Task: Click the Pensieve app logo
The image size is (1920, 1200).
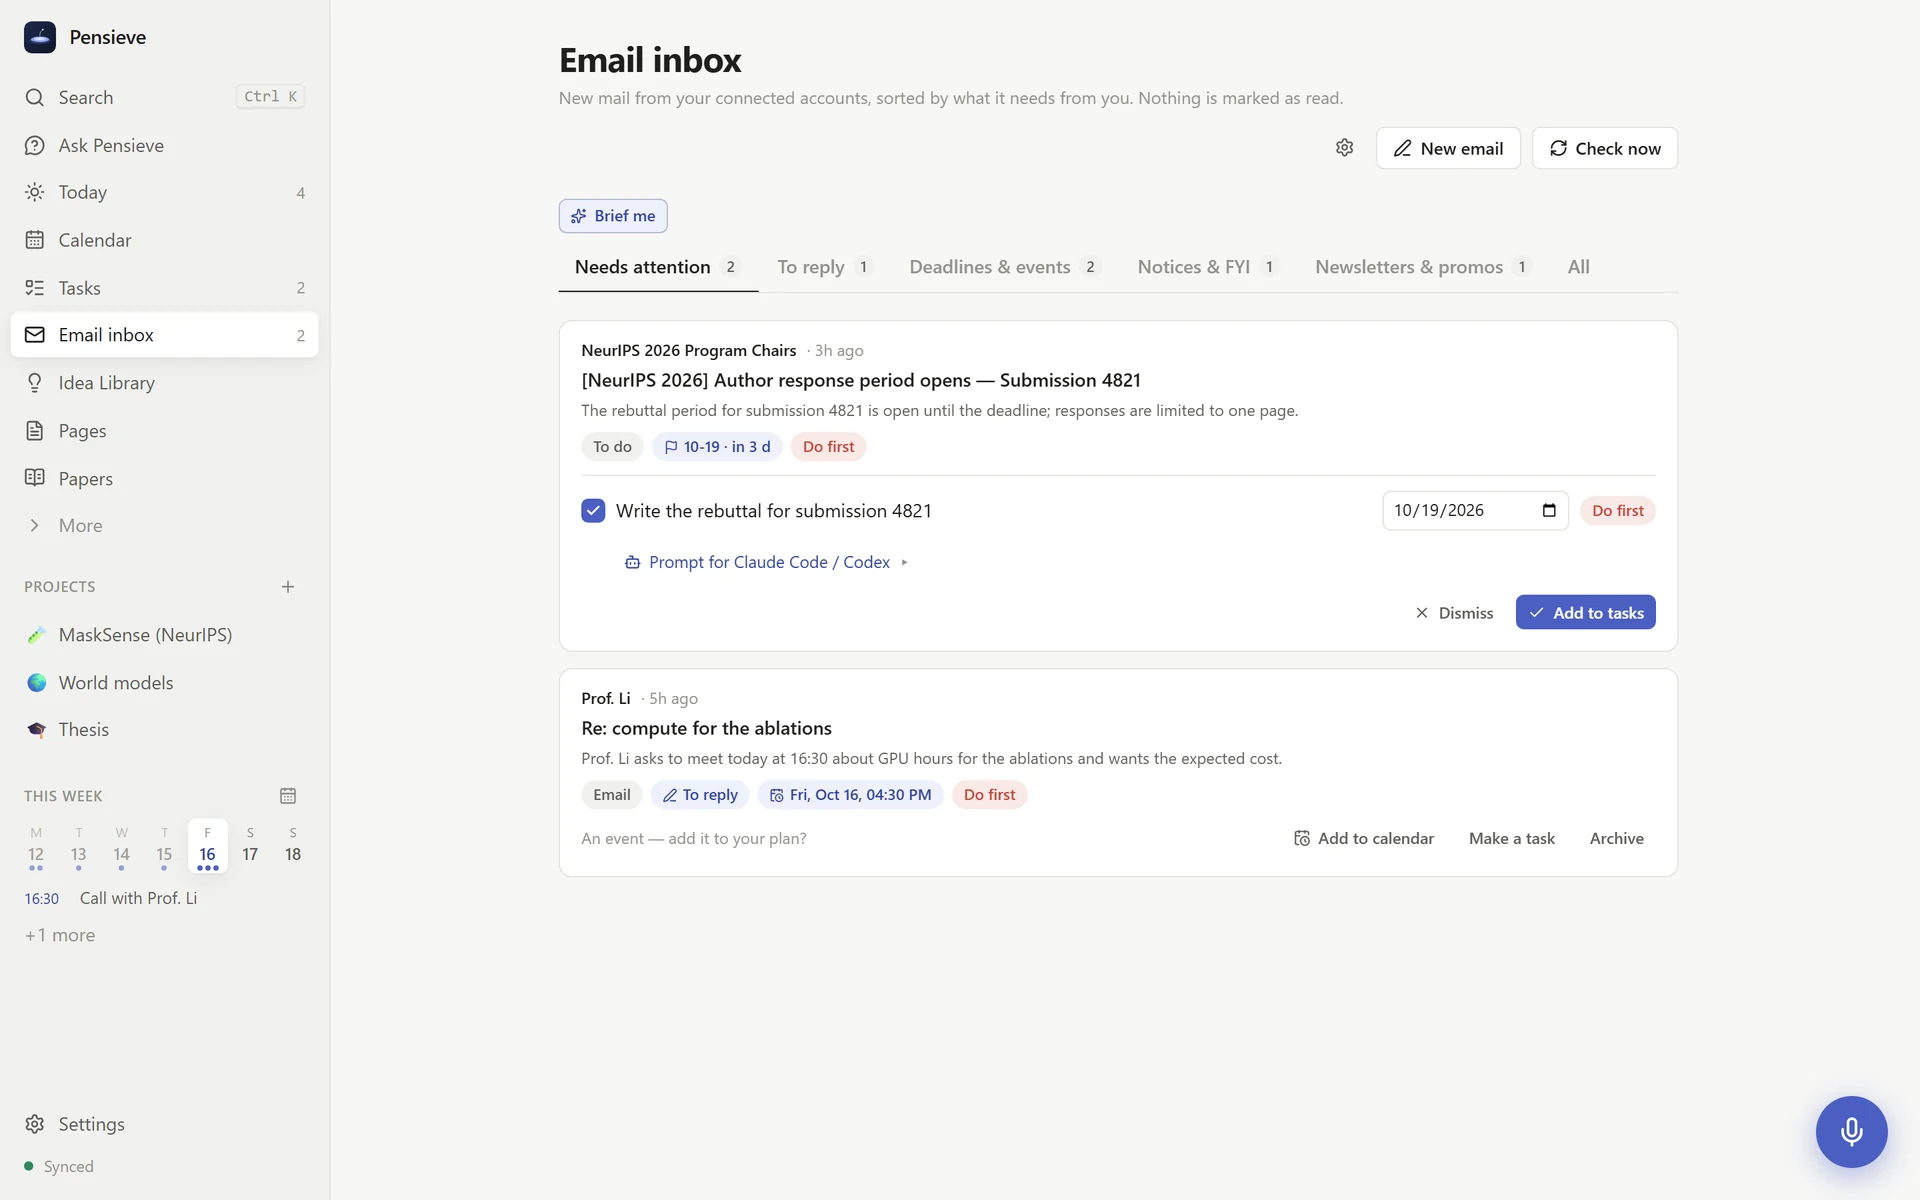Action: (x=40, y=37)
